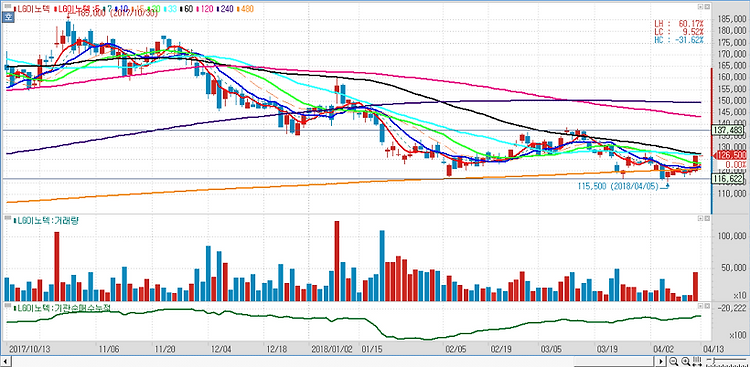Click the 100,000 volume axis label

pos(732,236)
